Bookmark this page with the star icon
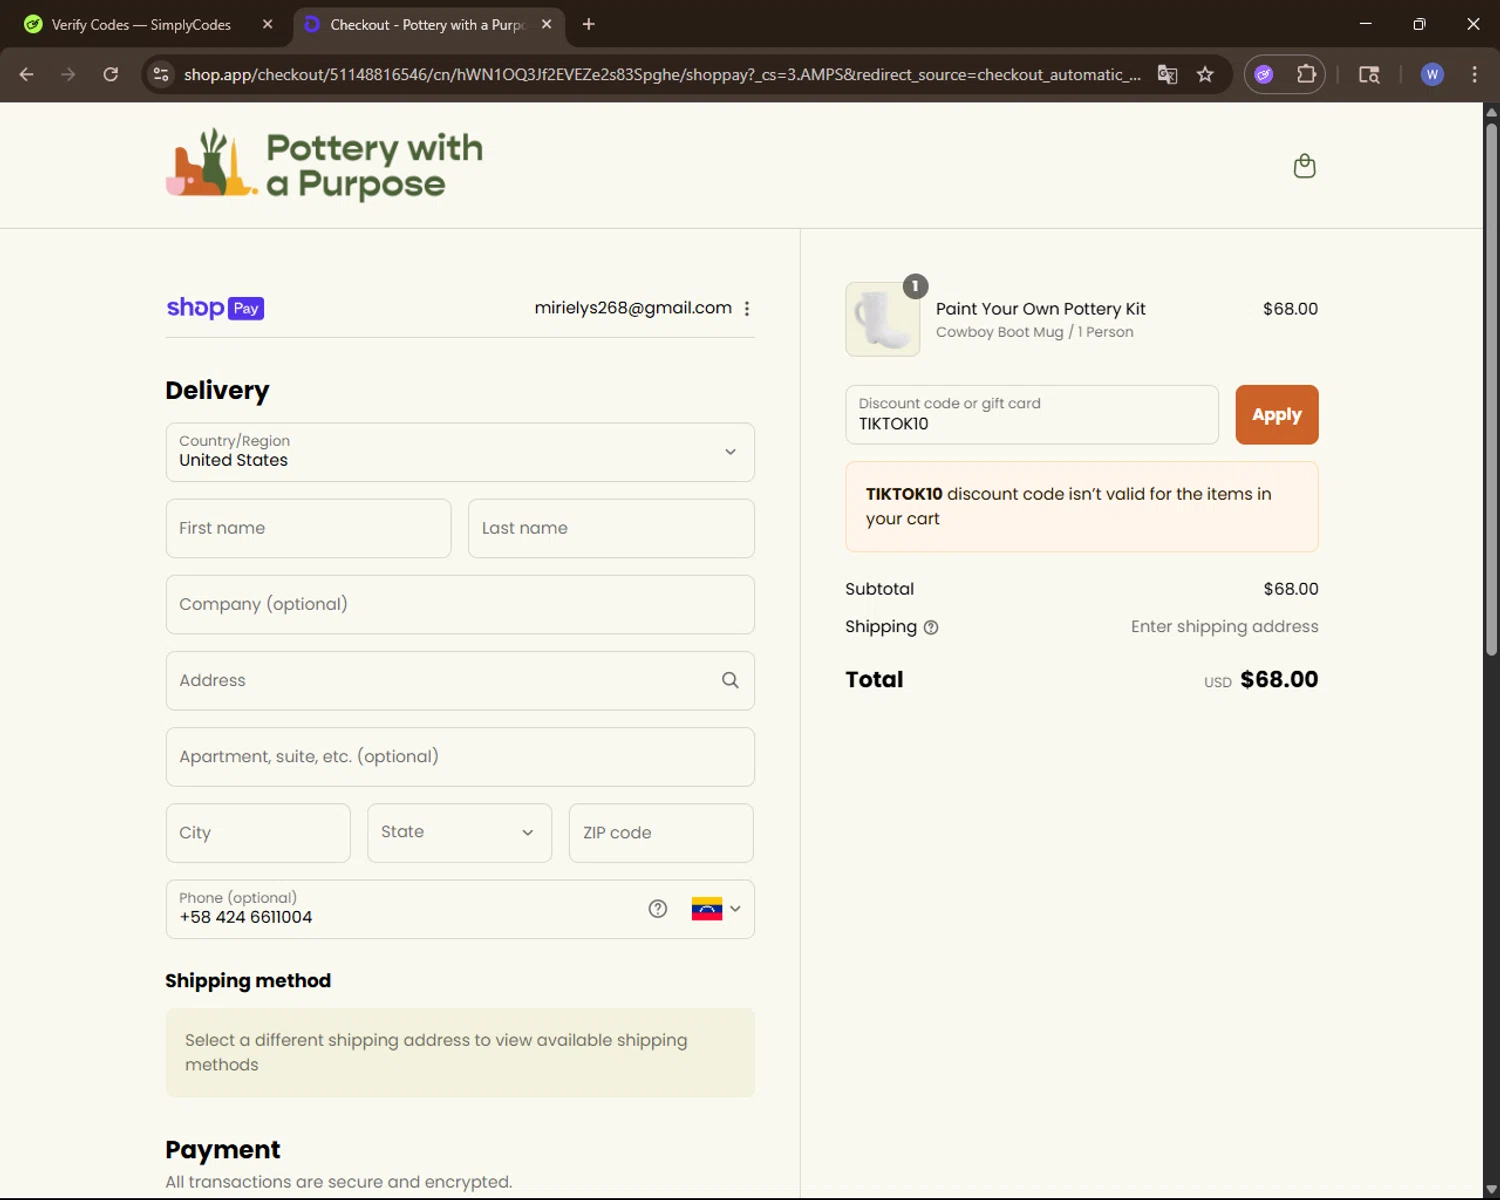Viewport: 1500px width, 1200px height. 1205,74
